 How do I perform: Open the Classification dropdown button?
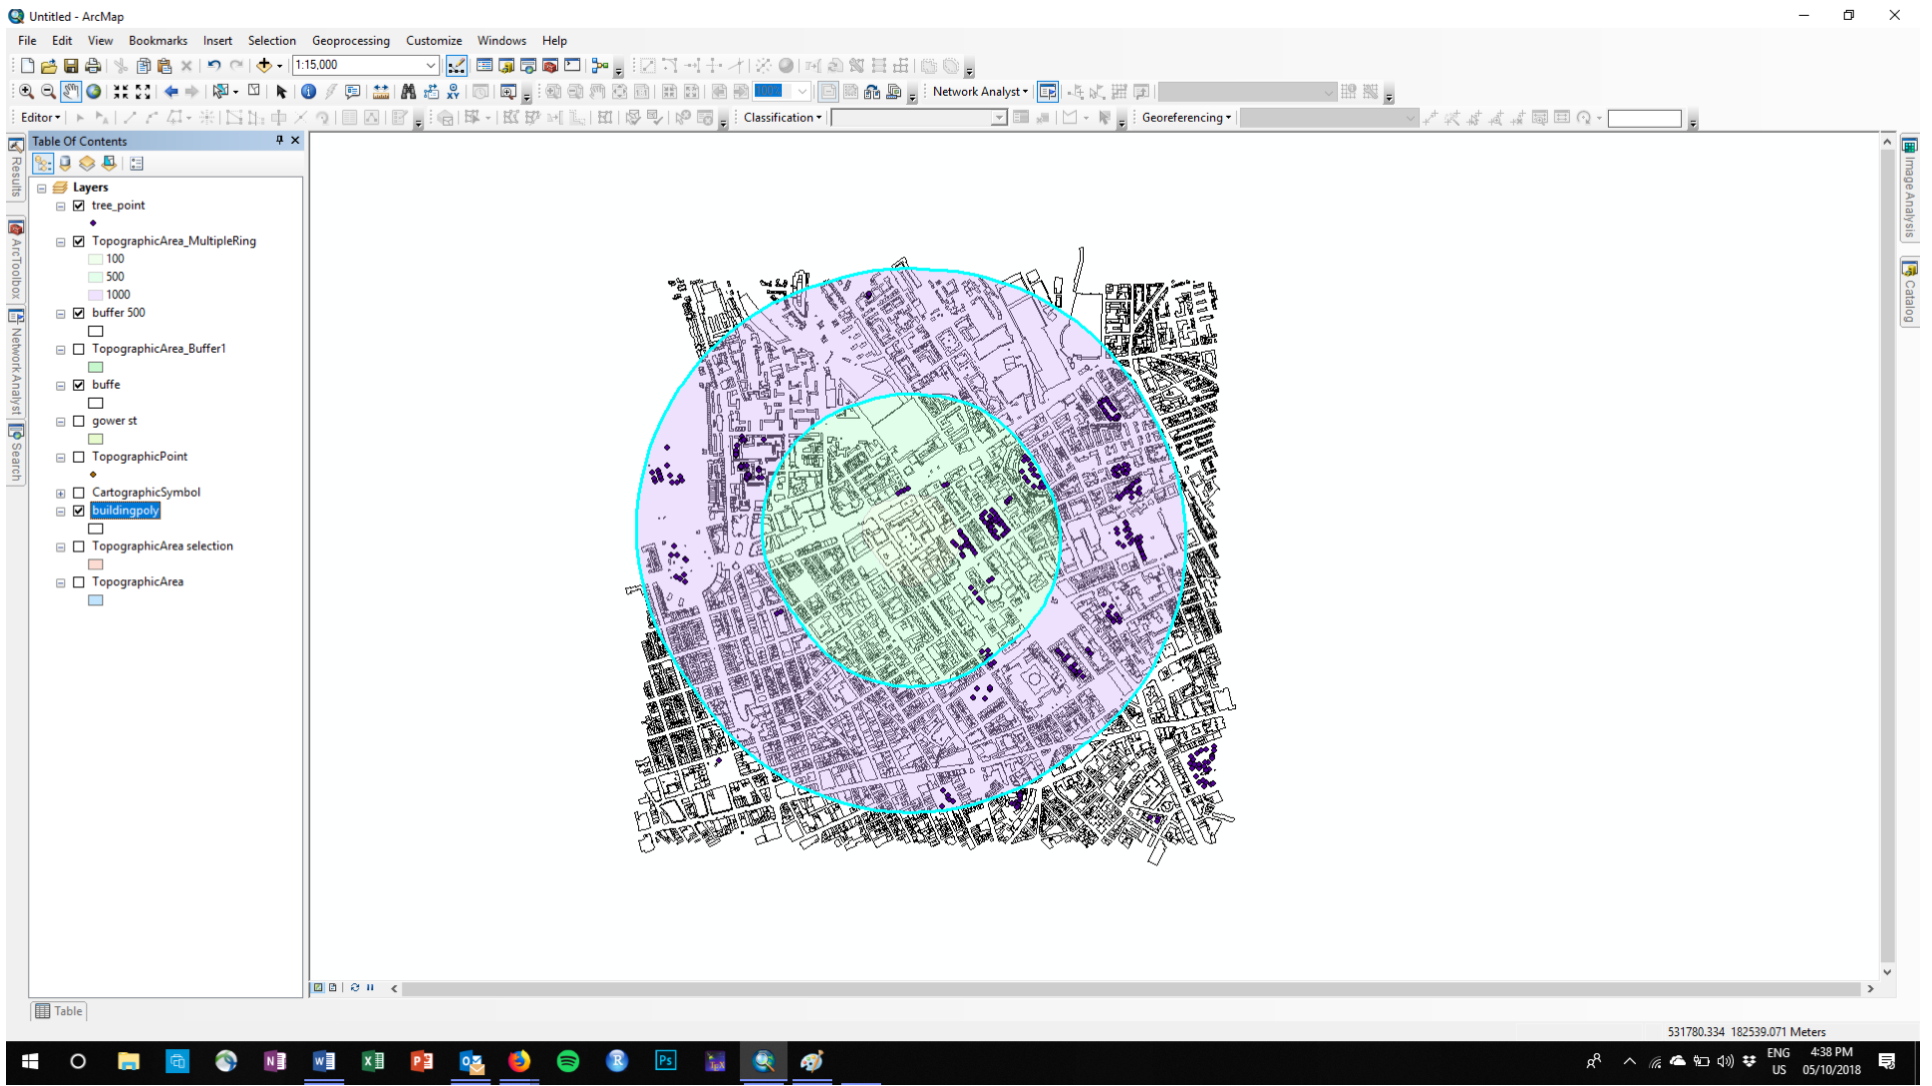780,117
